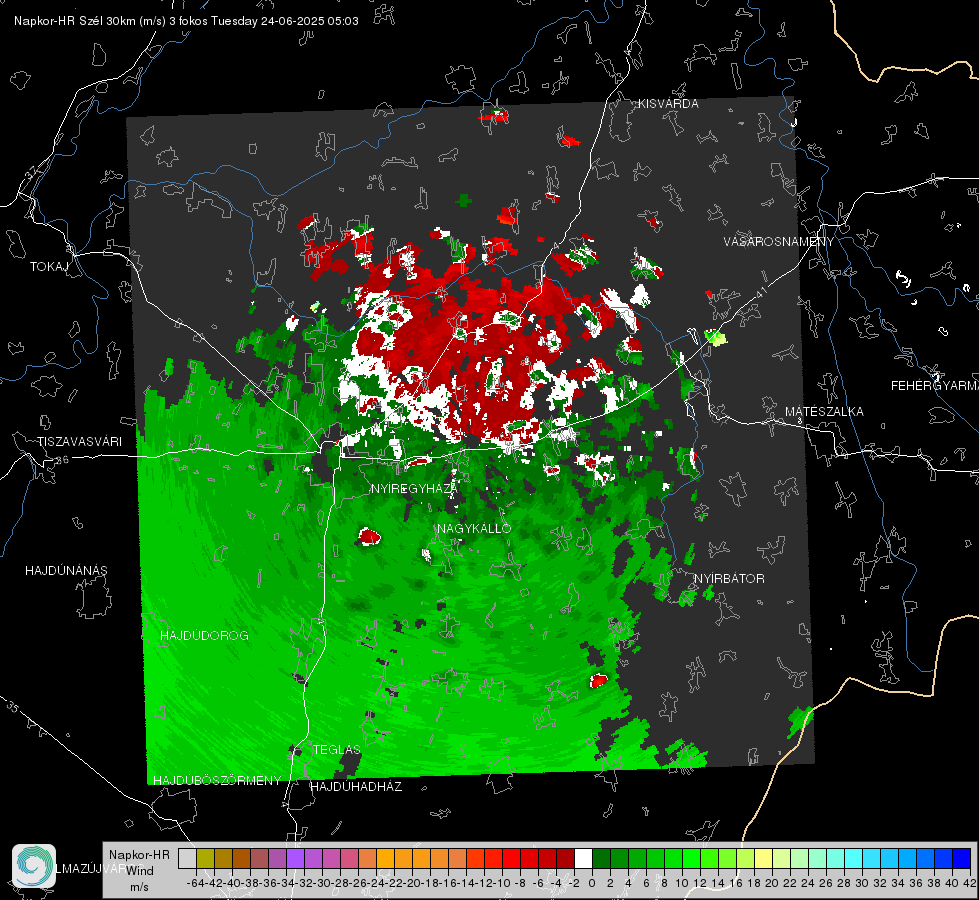Click road number 35 at lower left

point(12,707)
